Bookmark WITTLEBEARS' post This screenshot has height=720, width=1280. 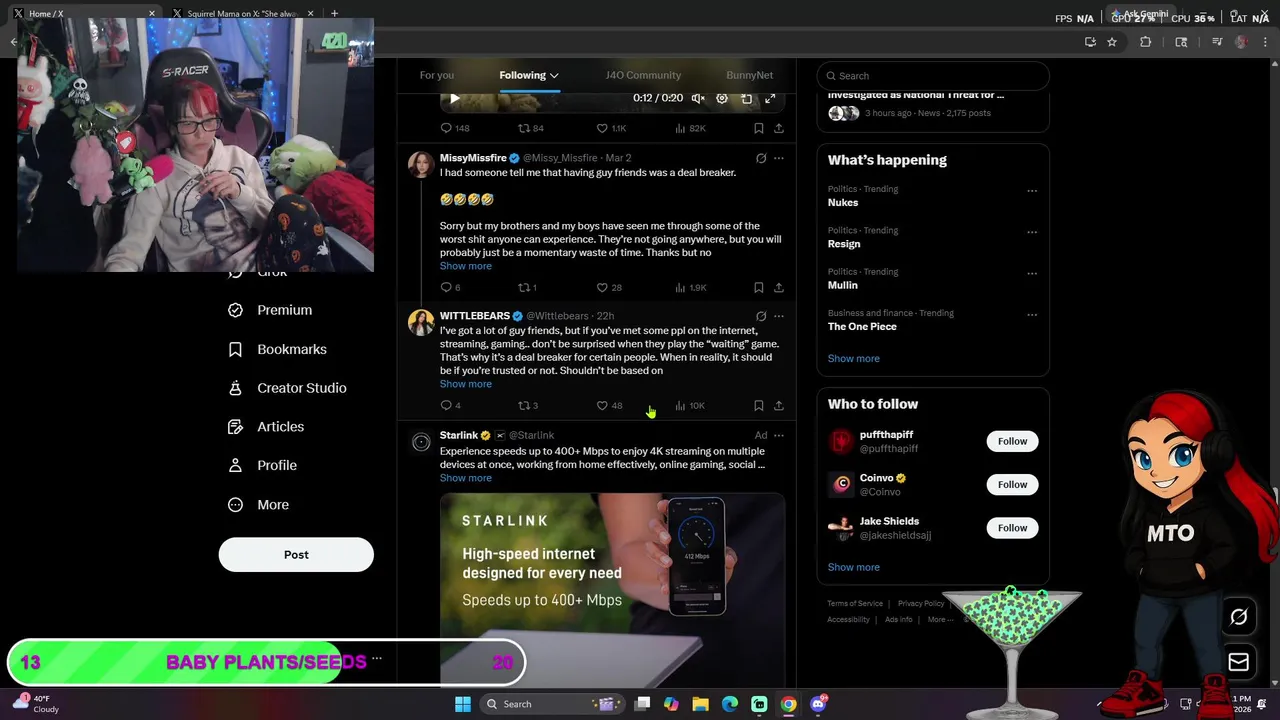click(759, 406)
